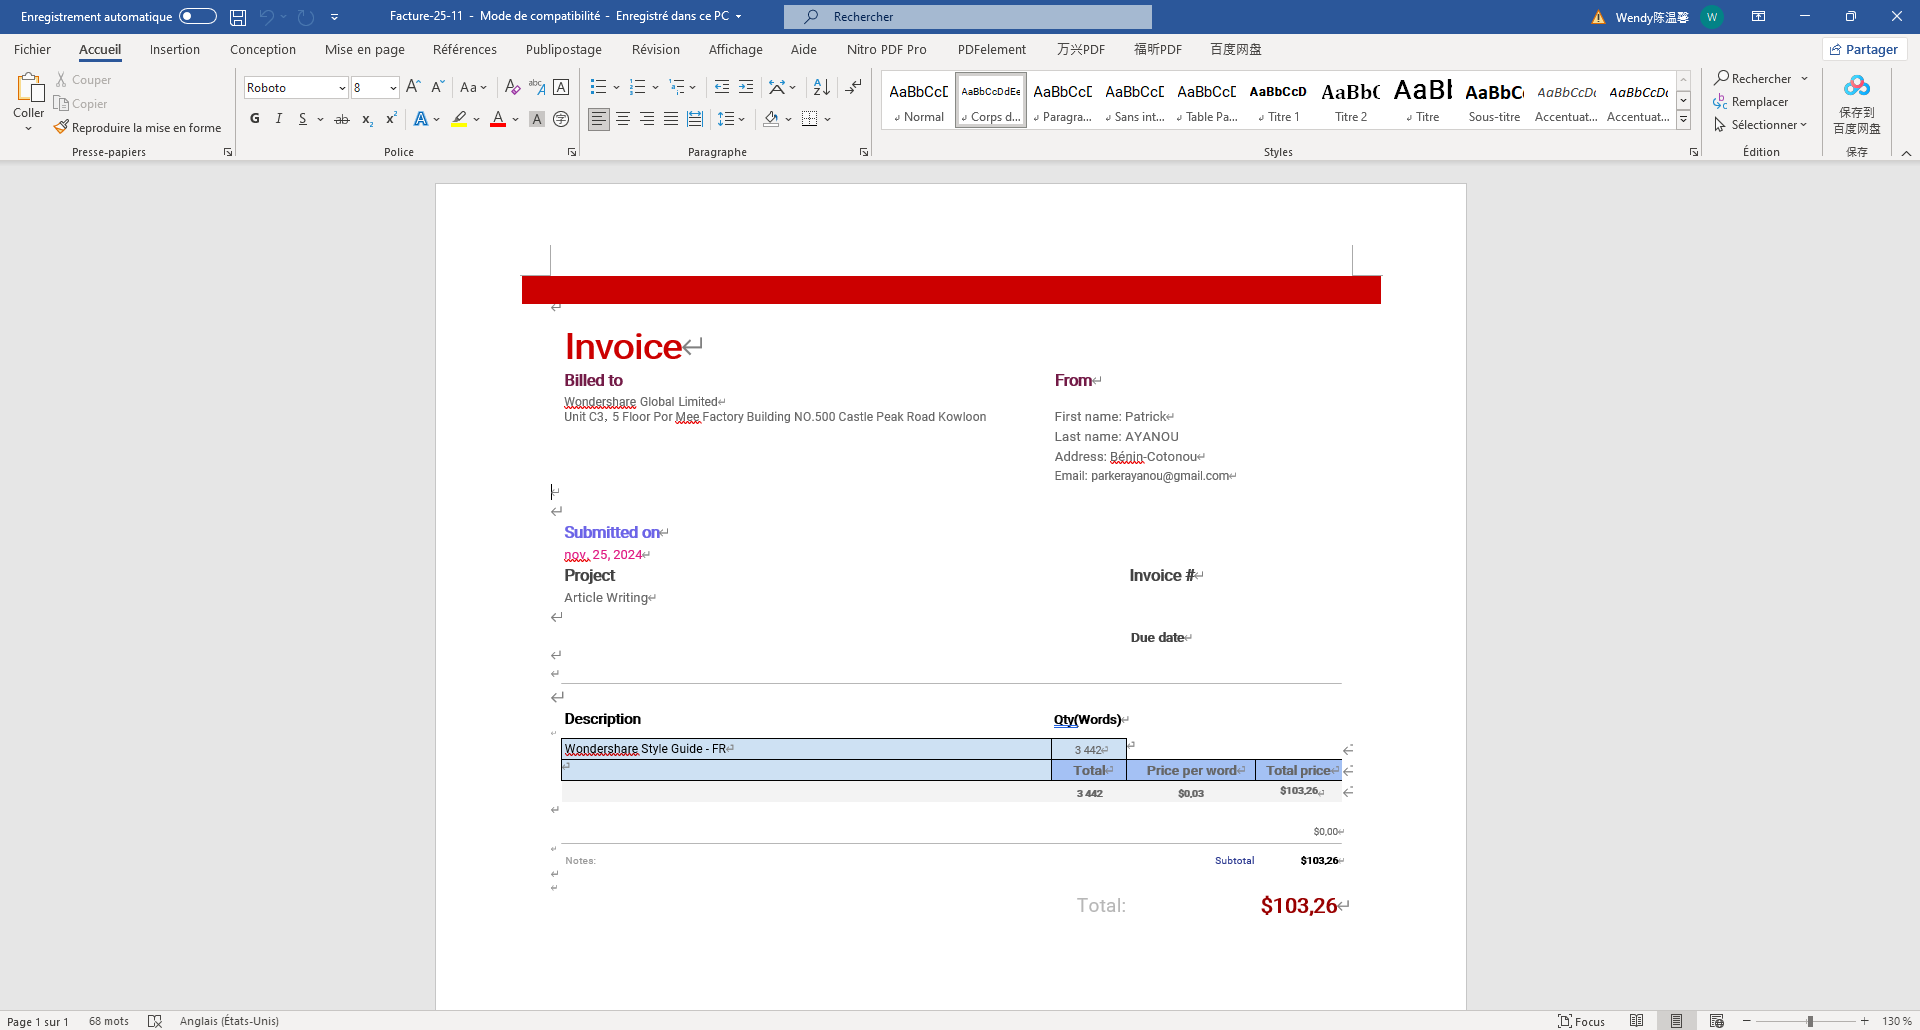Click the Coller paste icon
1920x1030 pixels.
pyautogui.click(x=29, y=89)
